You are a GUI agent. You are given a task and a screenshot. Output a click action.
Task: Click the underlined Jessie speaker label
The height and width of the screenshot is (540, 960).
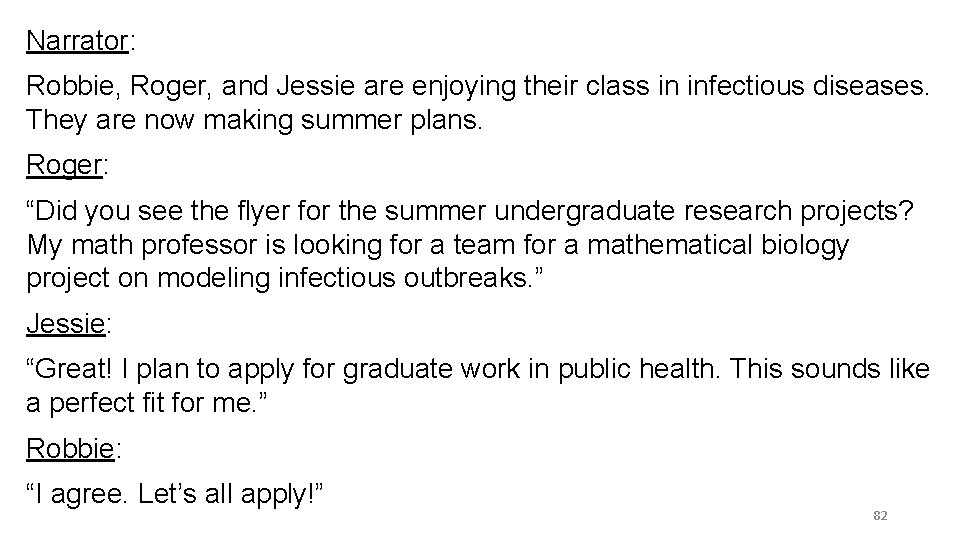66,324
